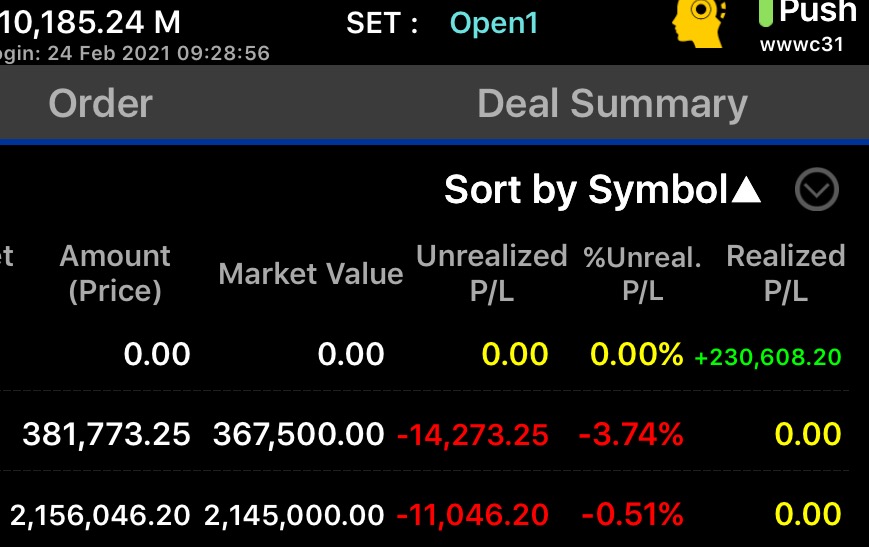The image size is (869, 547).
Task: Switch to the Order tab
Action: pyautogui.click(x=100, y=104)
